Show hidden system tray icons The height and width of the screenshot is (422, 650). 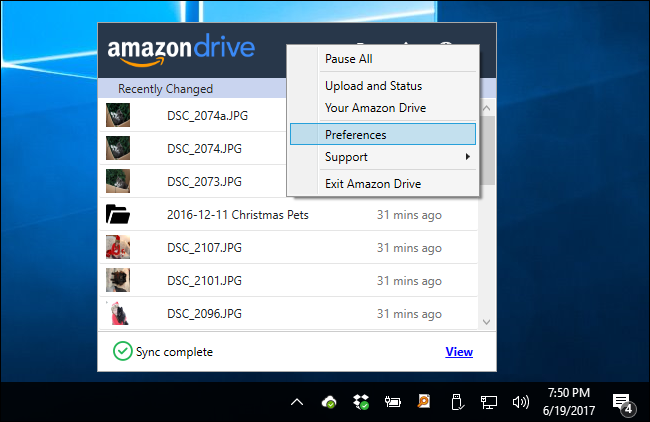click(x=297, y=402)
